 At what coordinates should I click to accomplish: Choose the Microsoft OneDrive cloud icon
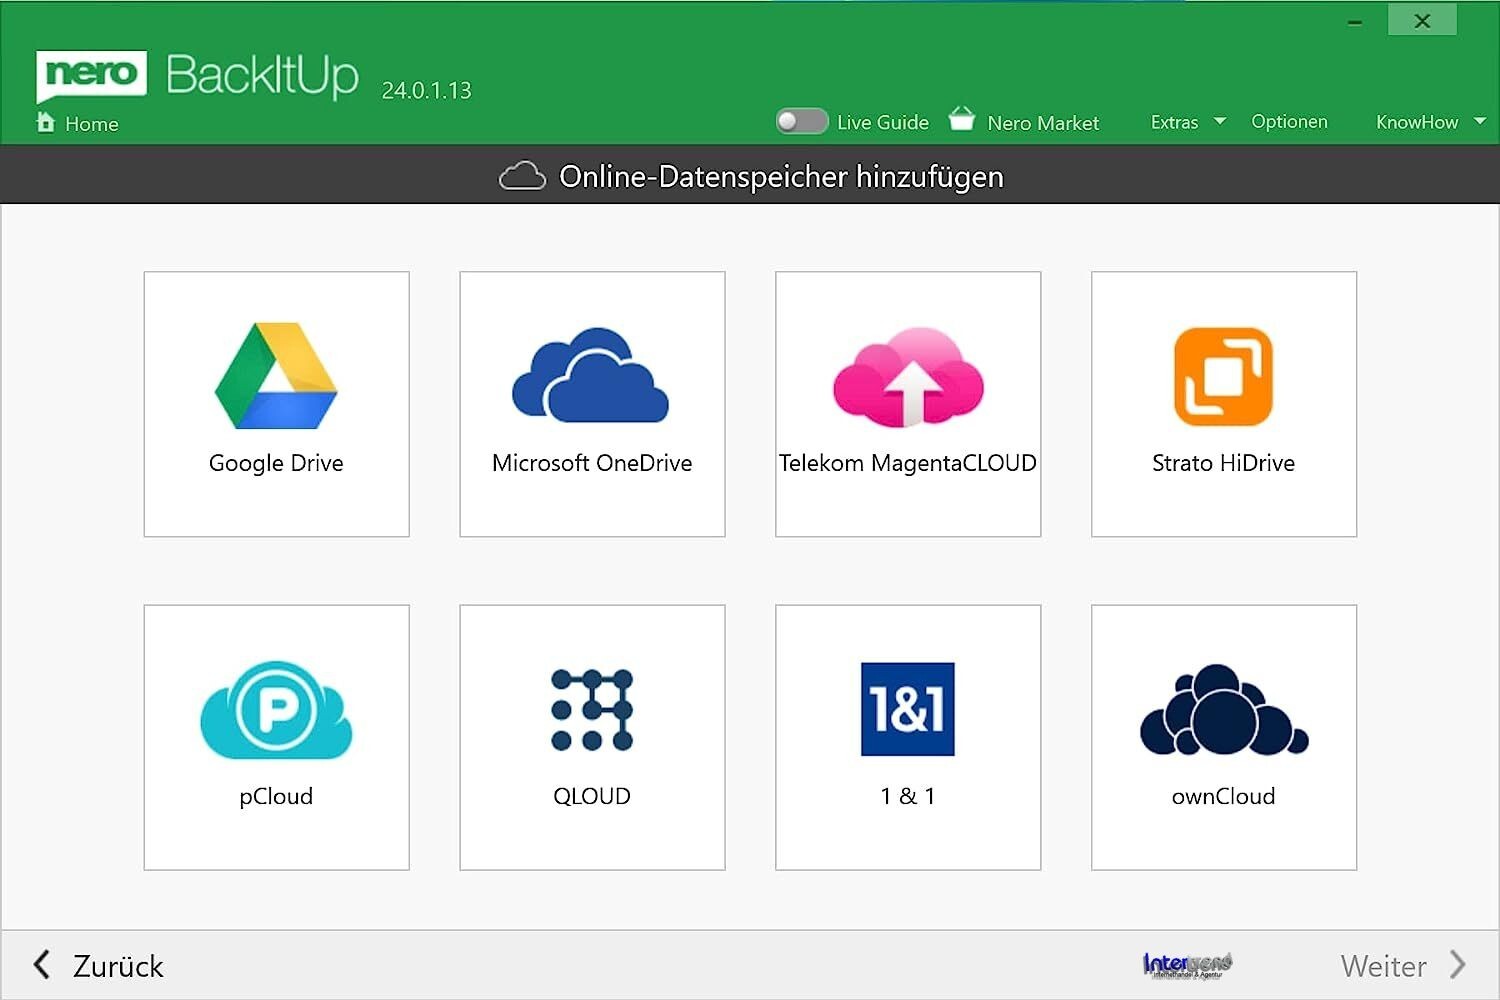tap(590, 375)
